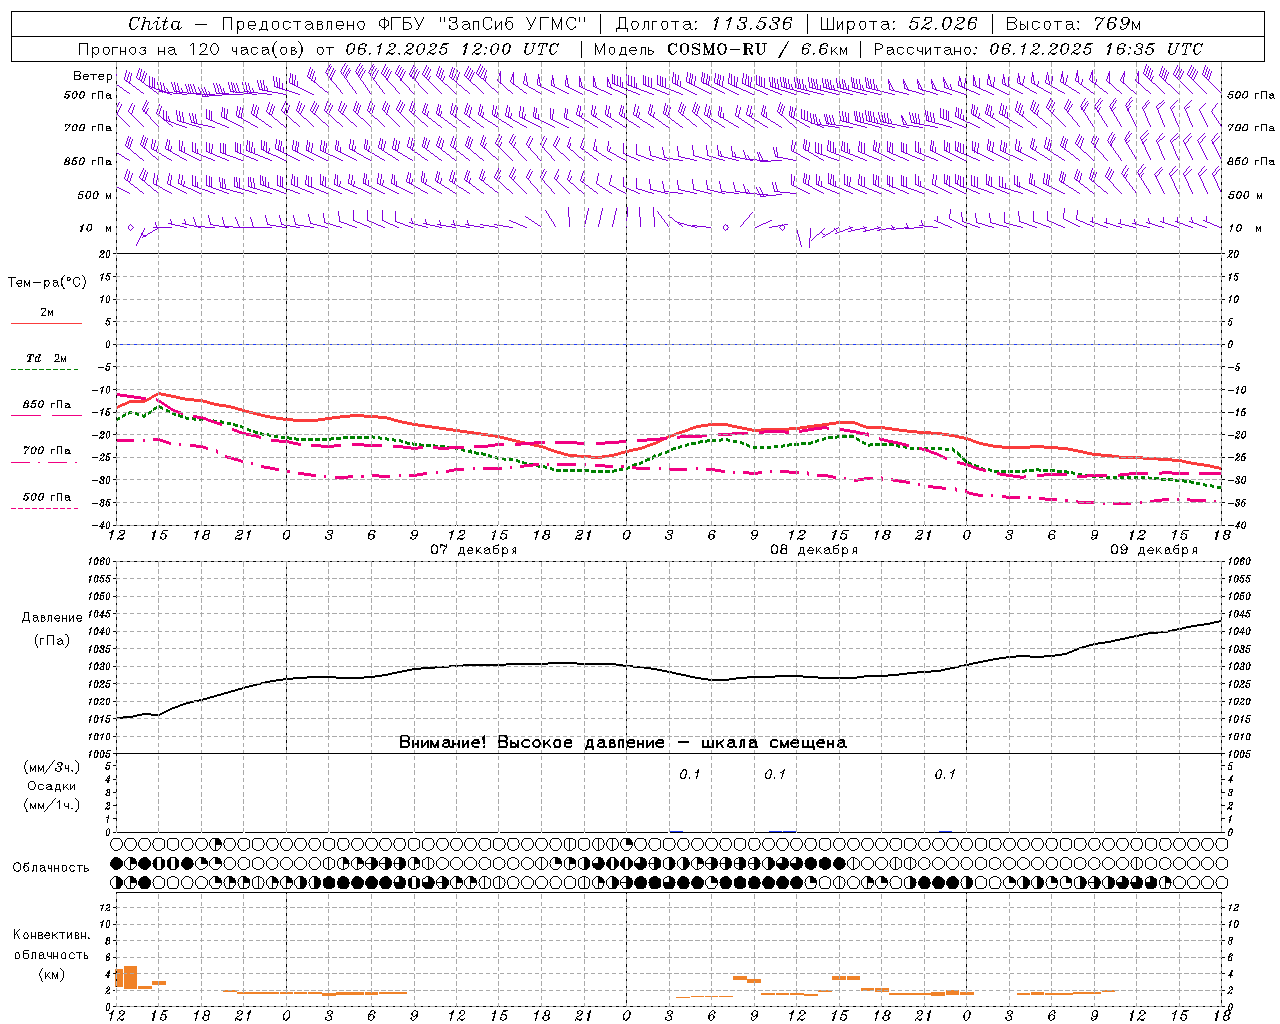This screenshot has height=1024, width=1280.
Task: Click the elevation label "Высота: 769м"
Action: (1073, 24)
